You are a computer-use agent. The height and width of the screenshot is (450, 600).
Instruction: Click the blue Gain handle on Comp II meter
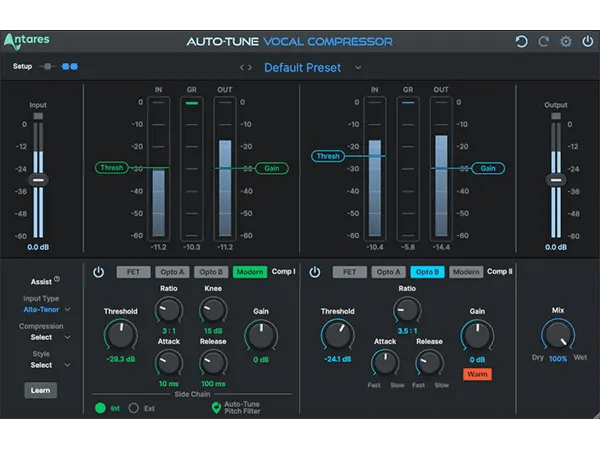click(x=488, y=168)
